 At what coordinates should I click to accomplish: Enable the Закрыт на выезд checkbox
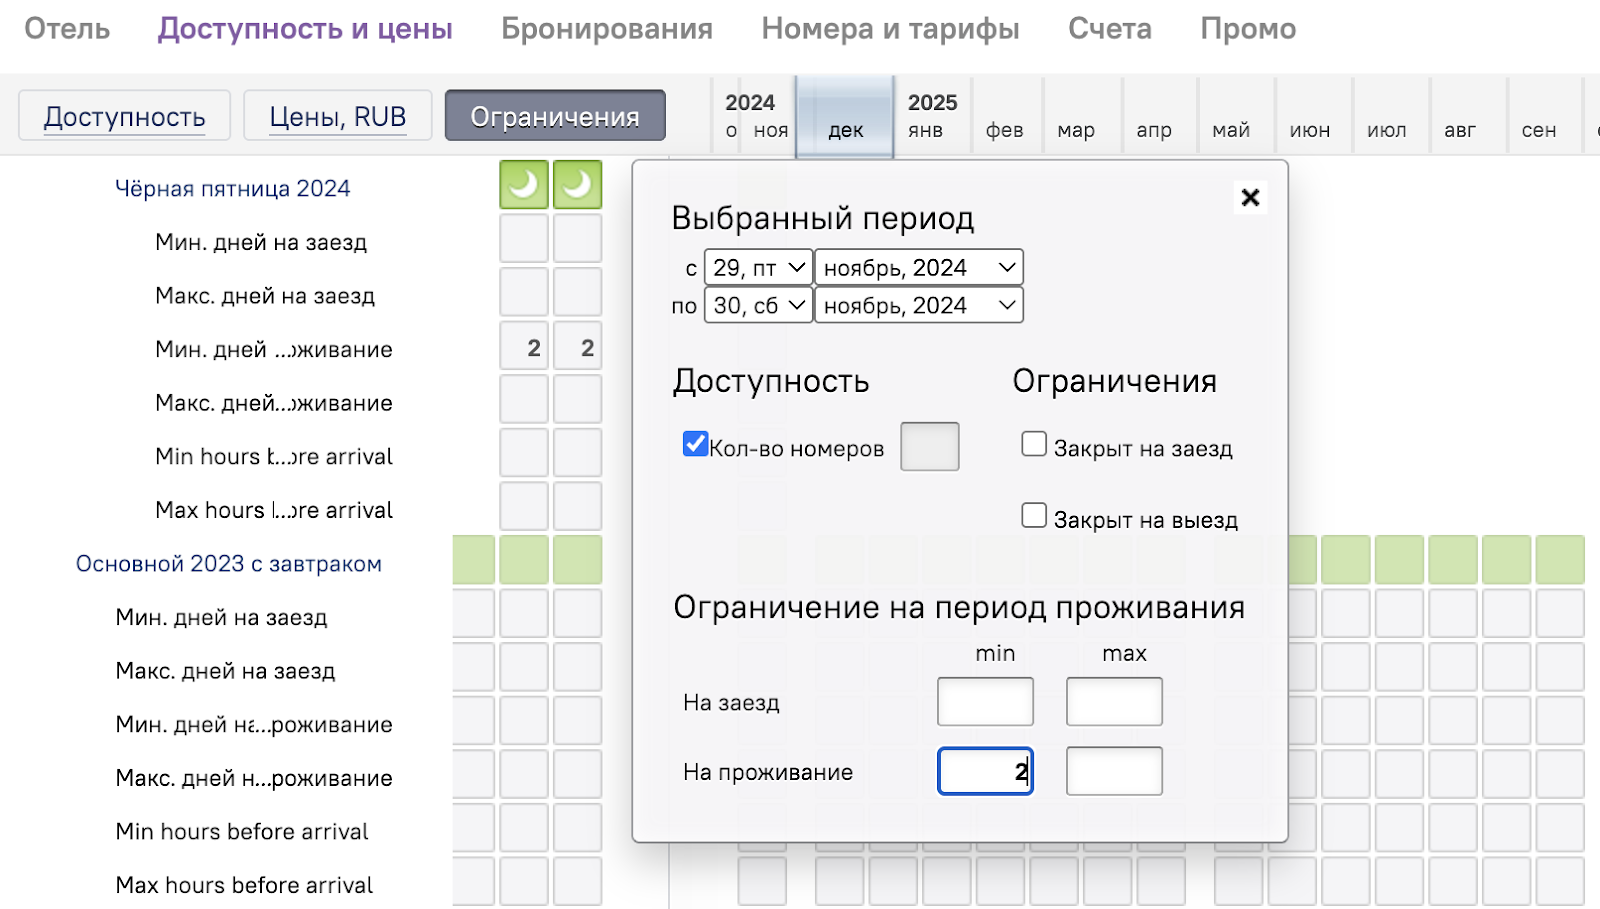[x=1034, y=515]
